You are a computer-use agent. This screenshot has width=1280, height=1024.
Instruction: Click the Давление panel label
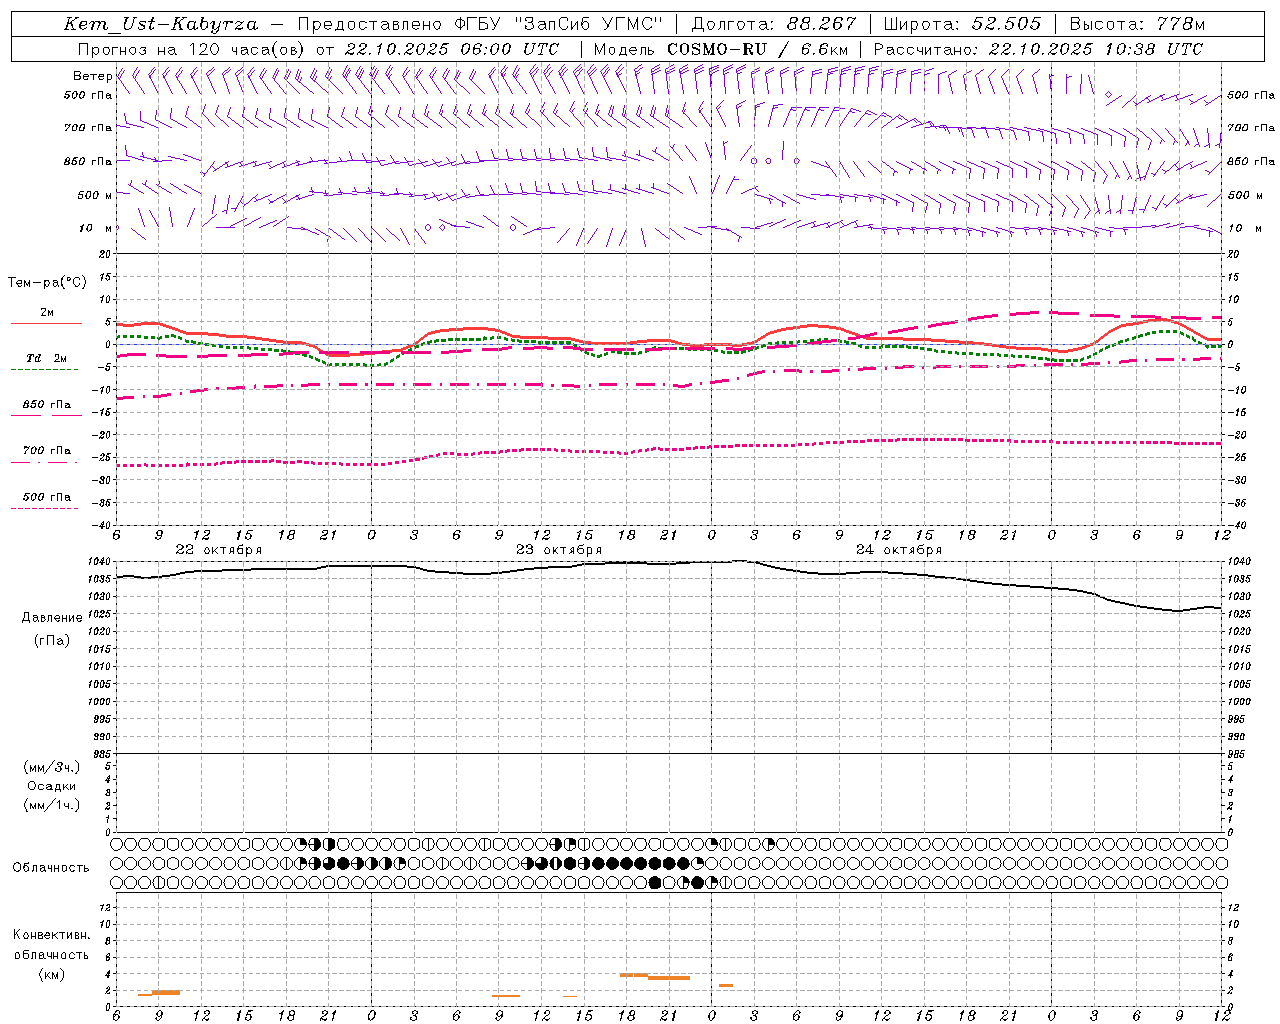click(52, 618)
